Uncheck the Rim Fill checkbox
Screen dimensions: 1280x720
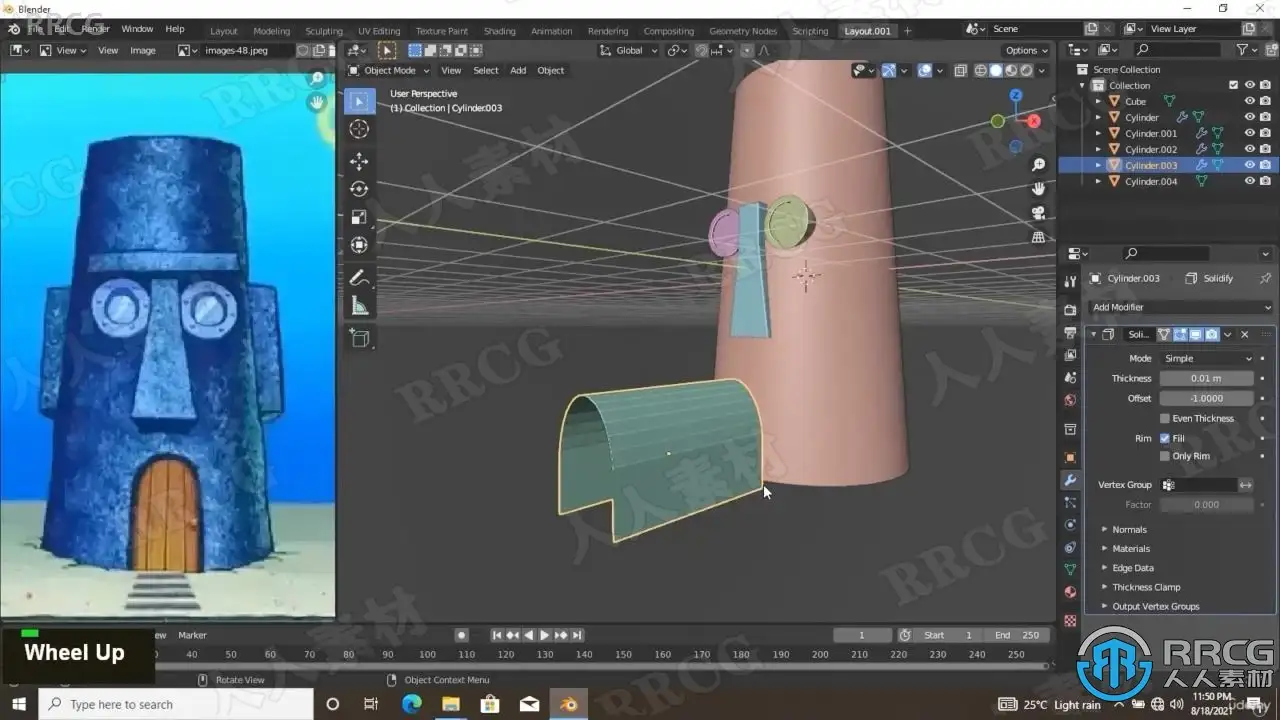pos(1165,438)
